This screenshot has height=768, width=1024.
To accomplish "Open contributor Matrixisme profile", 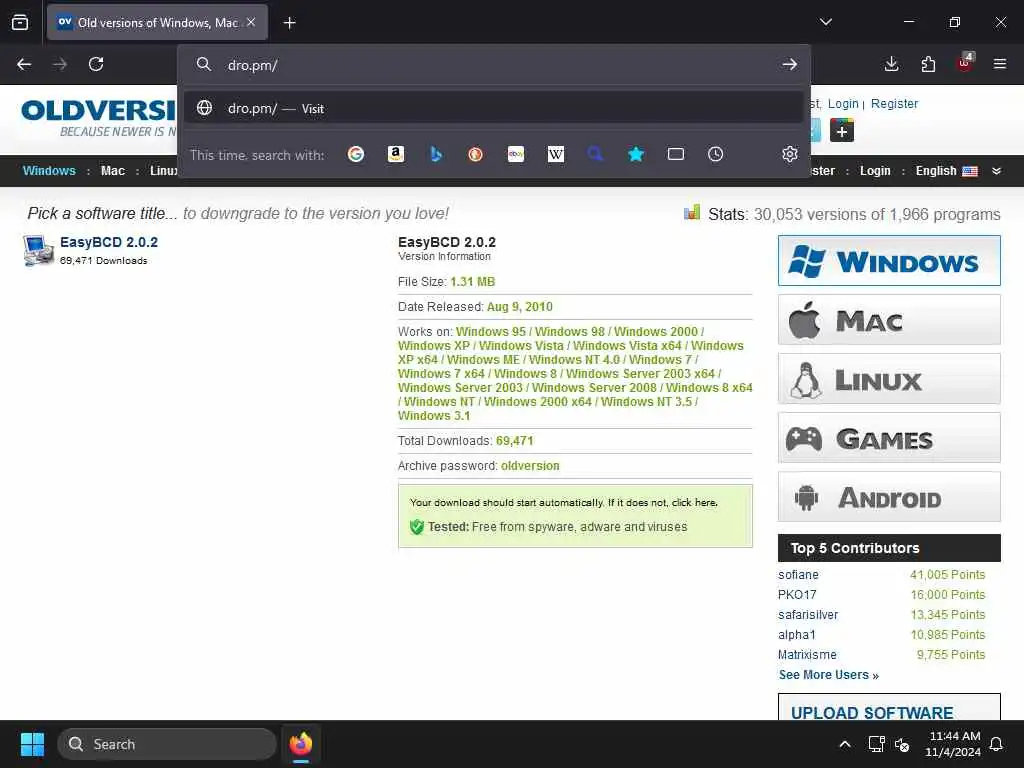I will pyautogui.click(x=807, y=654).
